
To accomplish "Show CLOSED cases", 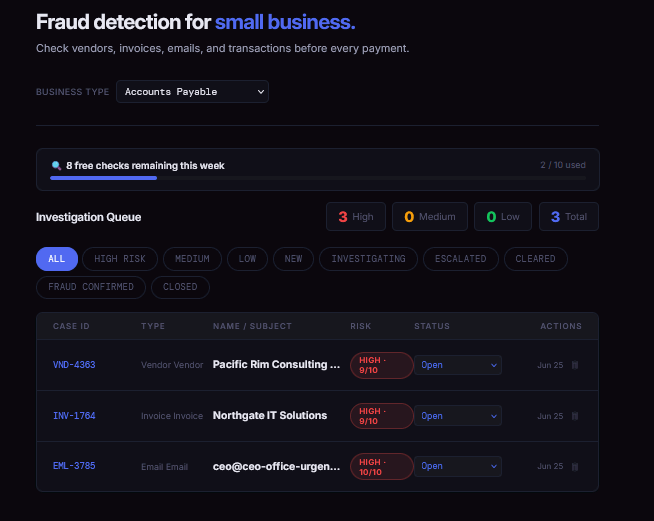I will coord(180,287).
